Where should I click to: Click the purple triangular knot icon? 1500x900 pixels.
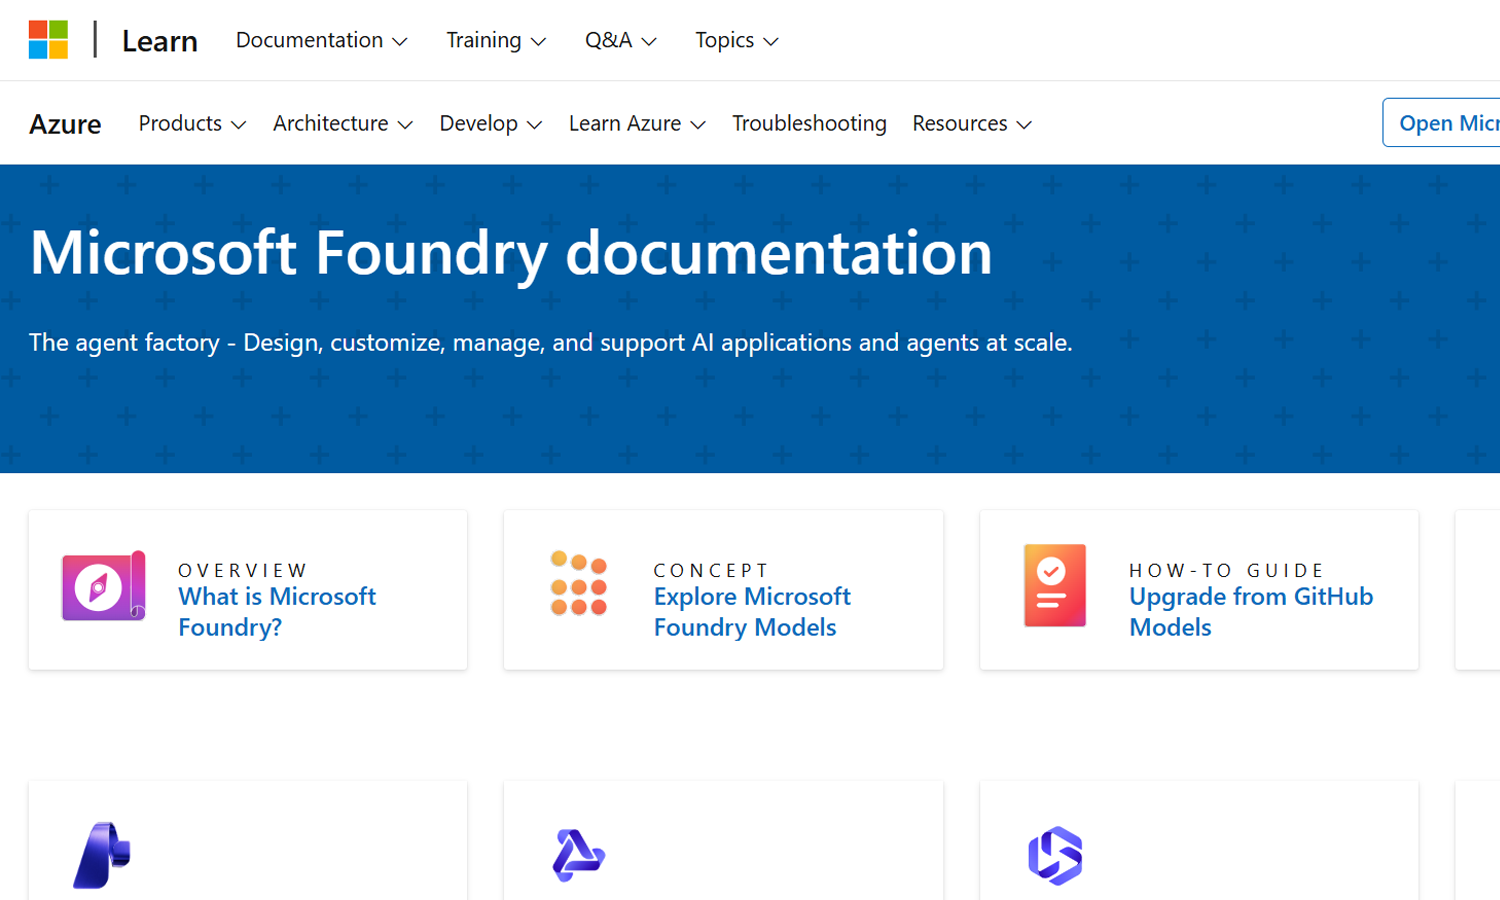578,855
